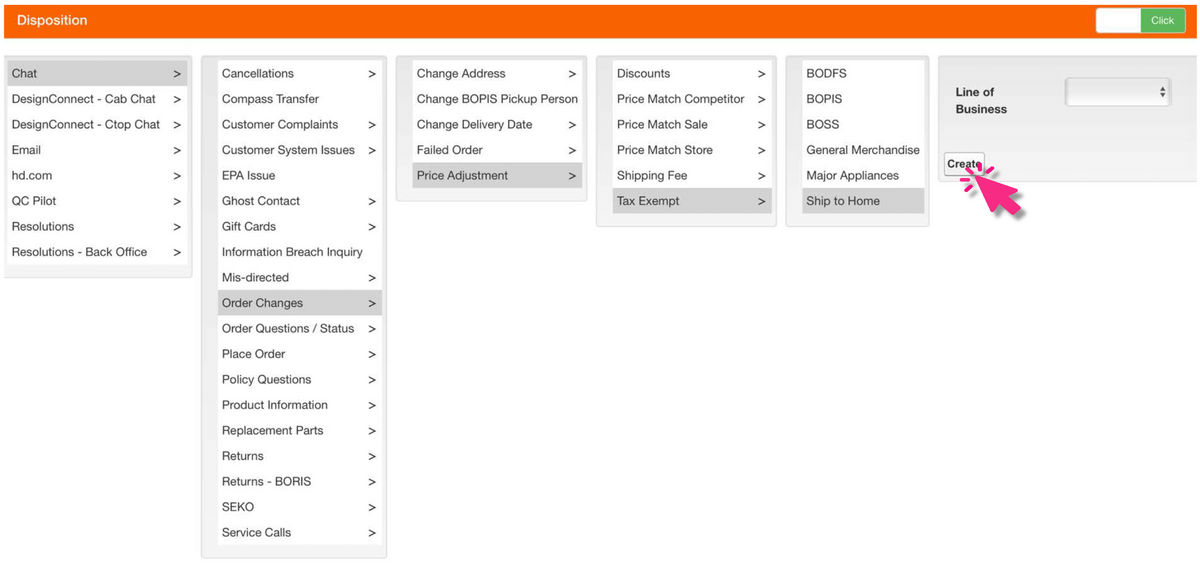
Task: Open Information Breach Inquiry item
Action: point(292,252)
